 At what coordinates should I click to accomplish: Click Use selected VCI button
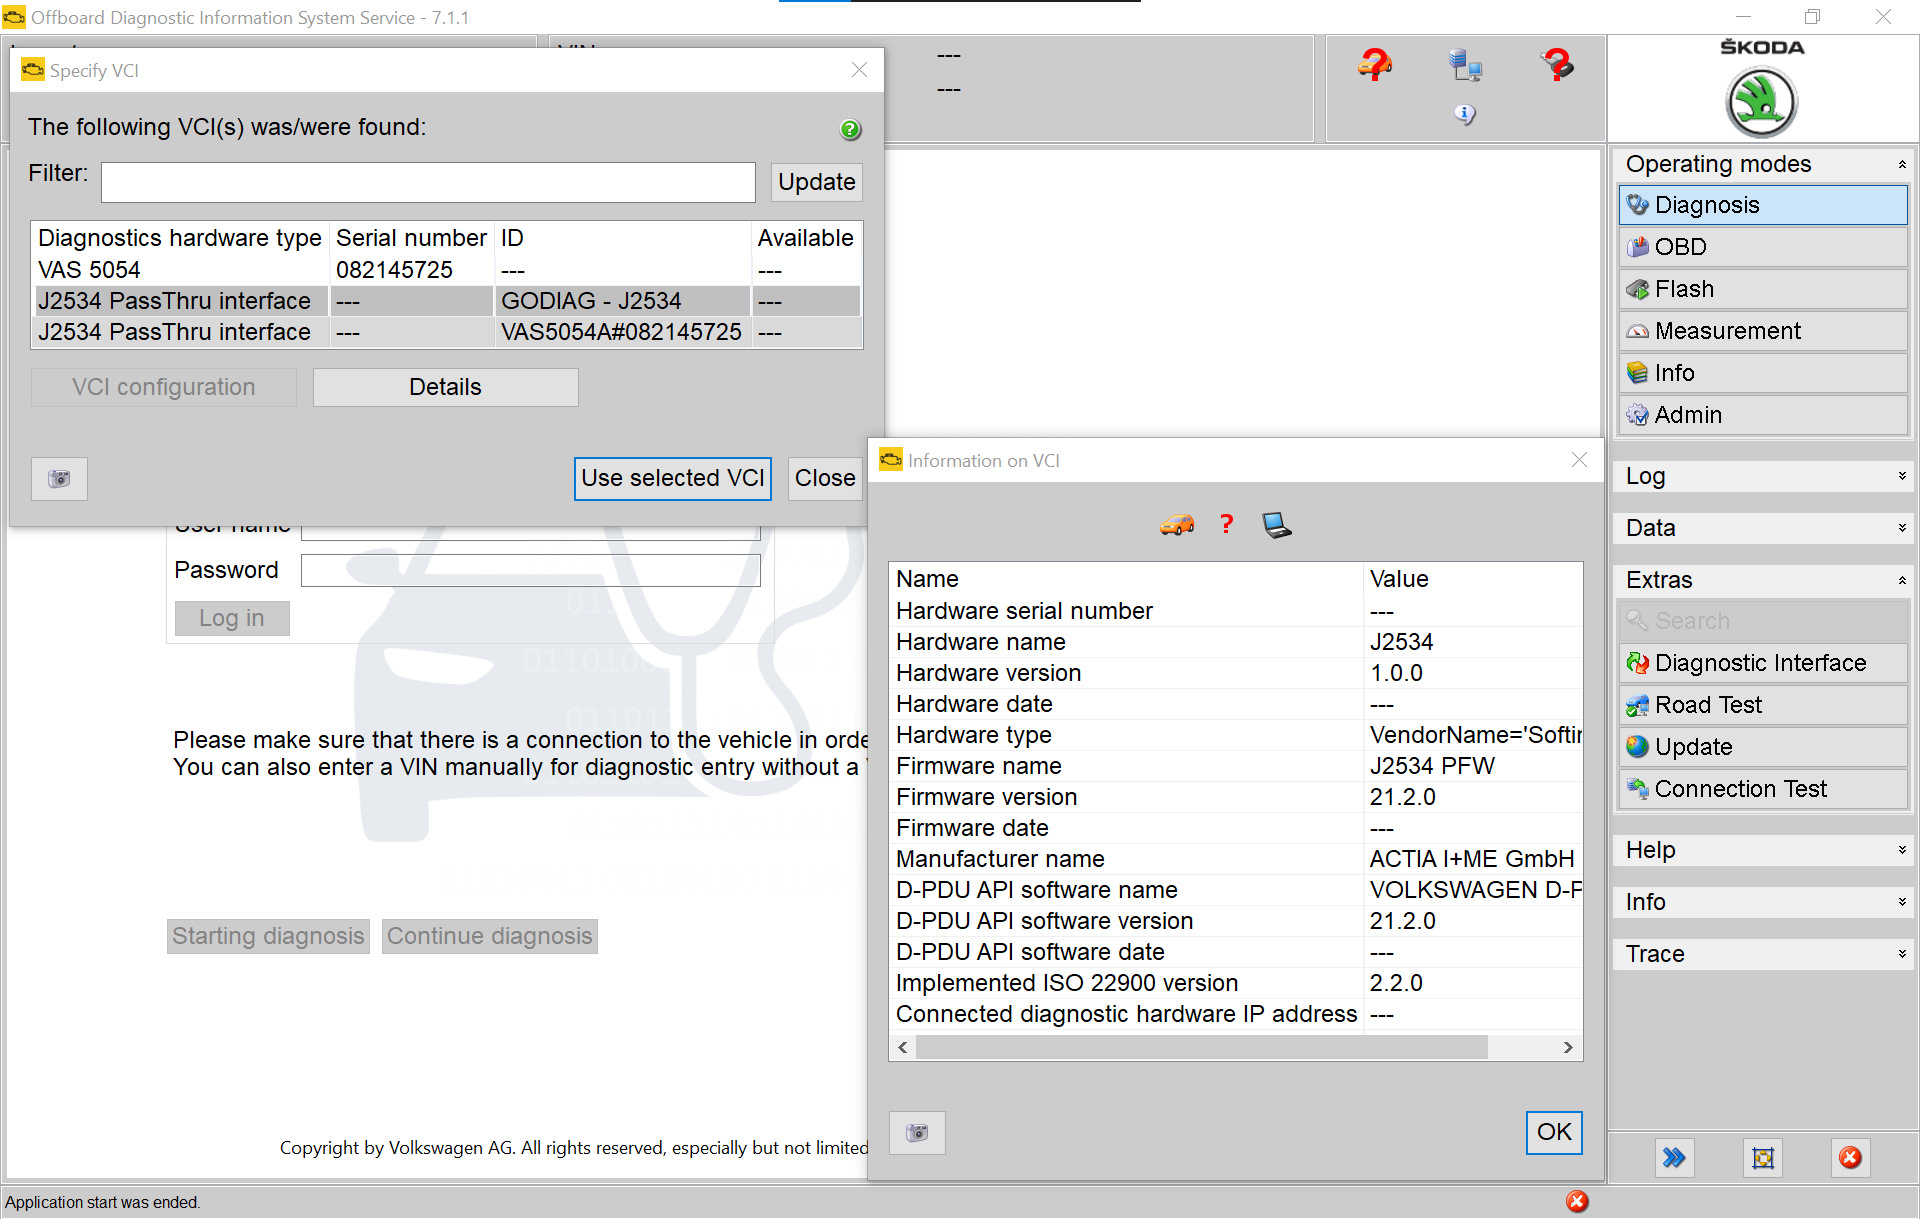pyautogui.click(x=673, y=478)
